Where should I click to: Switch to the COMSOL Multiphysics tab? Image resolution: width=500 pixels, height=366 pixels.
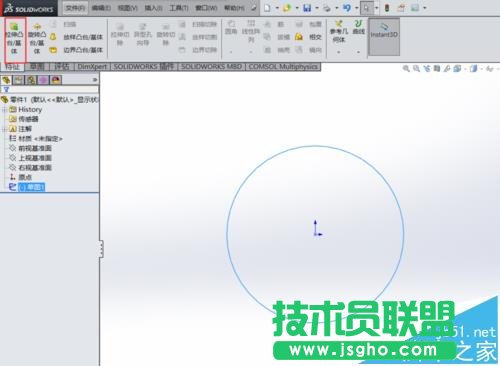[283, 67]
